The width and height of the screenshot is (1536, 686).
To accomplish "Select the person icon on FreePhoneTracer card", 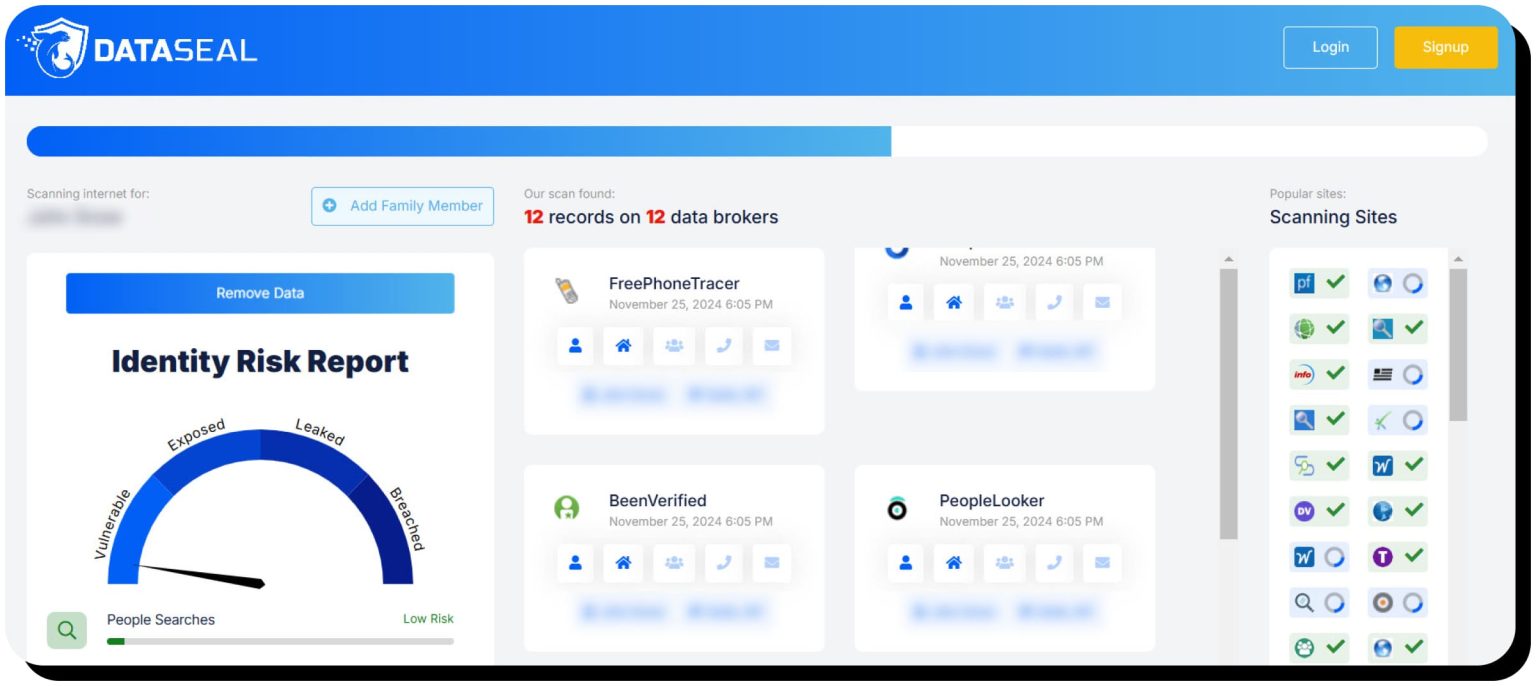I will (x=574, y=345).
